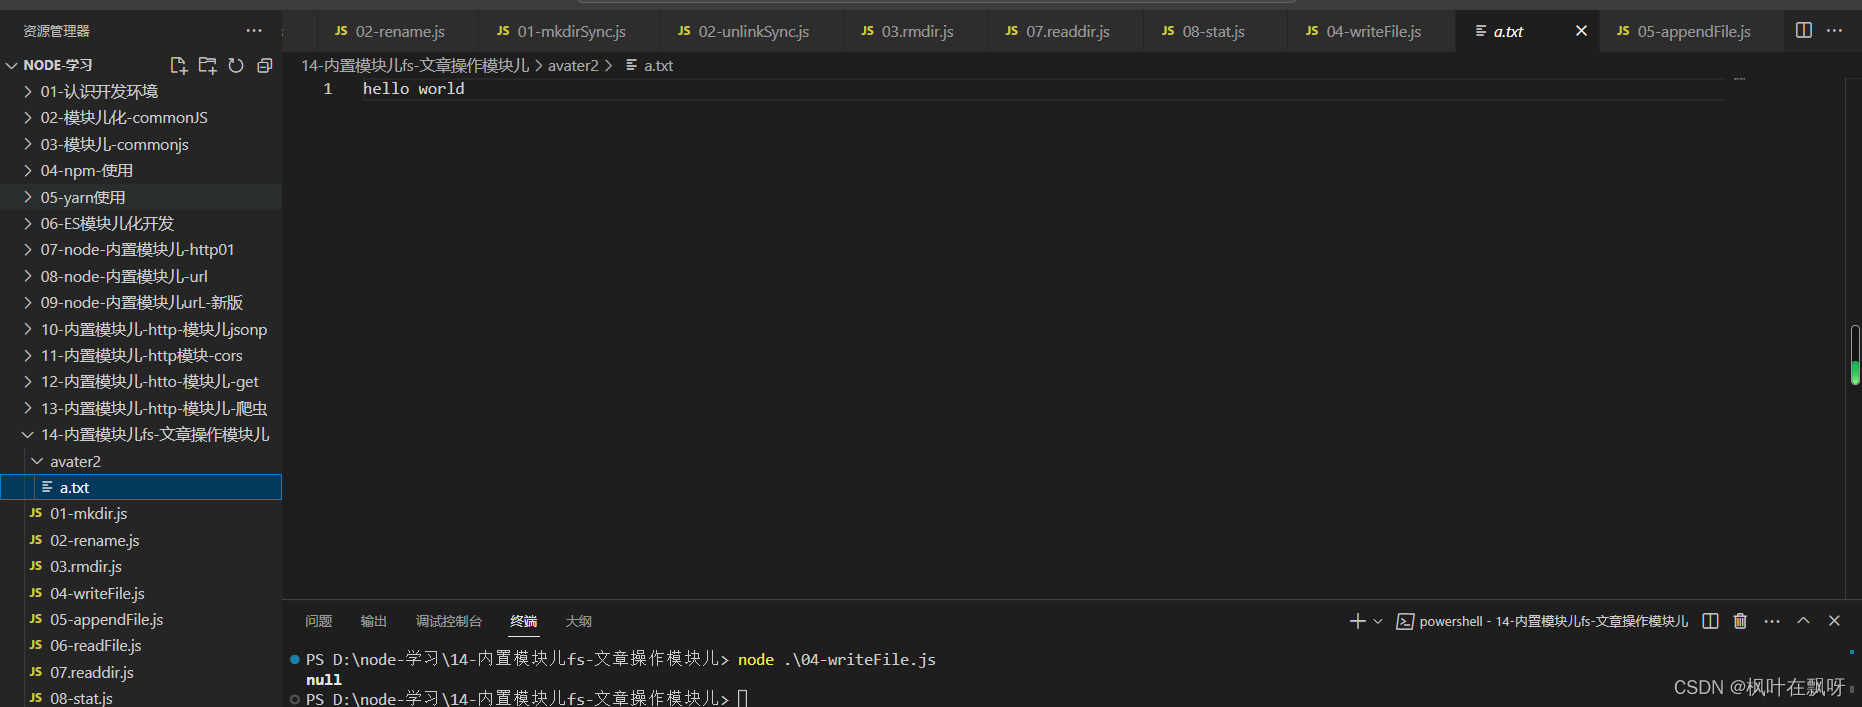
Task: Click the a.txt breadcrumb segment
Action: (649, 65)
